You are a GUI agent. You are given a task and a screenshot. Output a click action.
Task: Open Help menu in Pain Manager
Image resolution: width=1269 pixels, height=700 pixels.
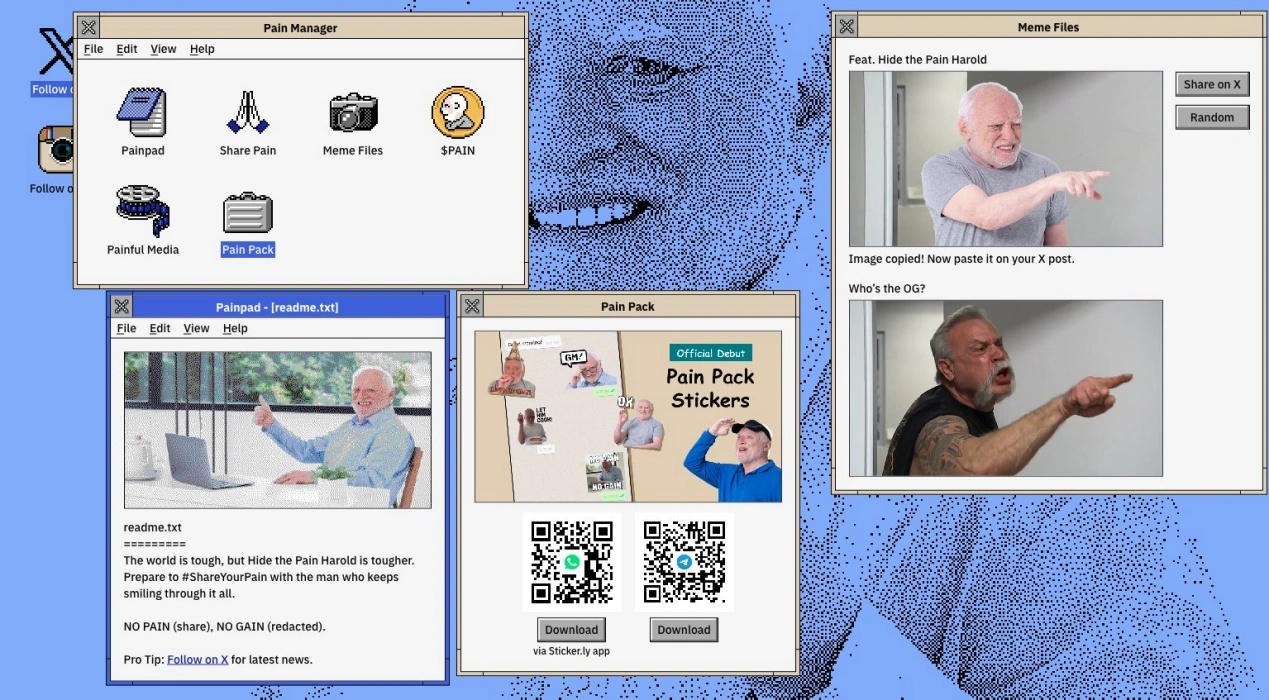click(x=202, y=49)
